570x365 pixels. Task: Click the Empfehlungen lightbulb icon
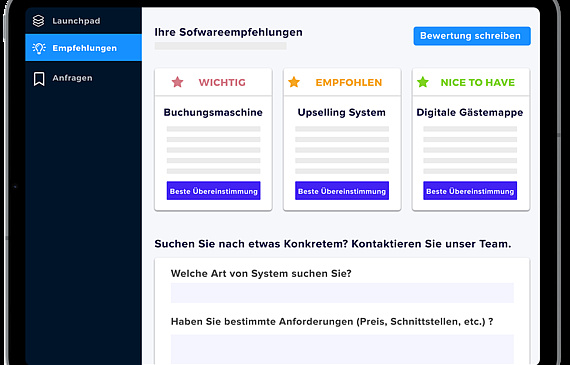point(39,48)
